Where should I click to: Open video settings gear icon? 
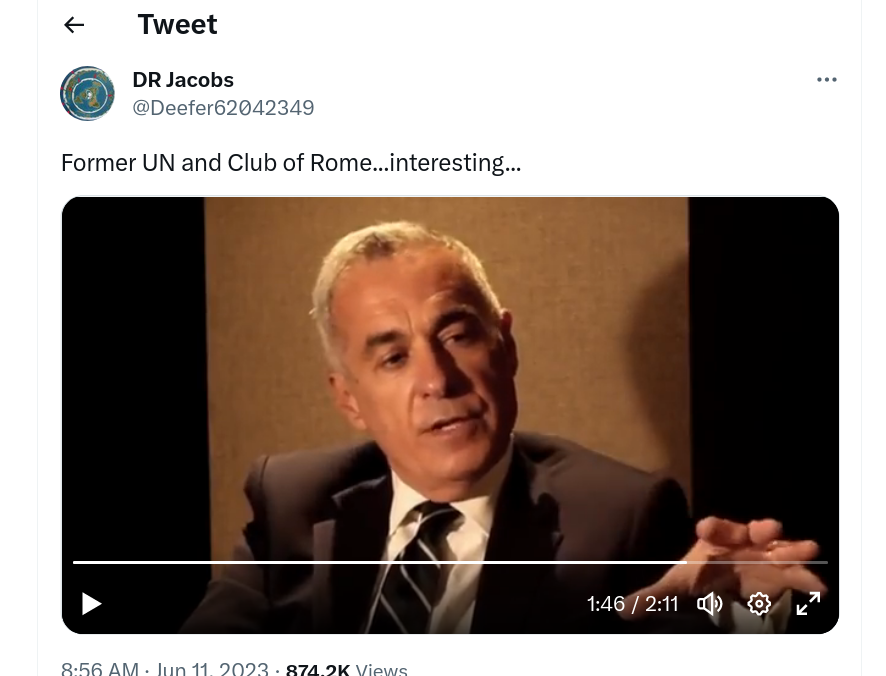pyautogui.click(x=759, y=604)
